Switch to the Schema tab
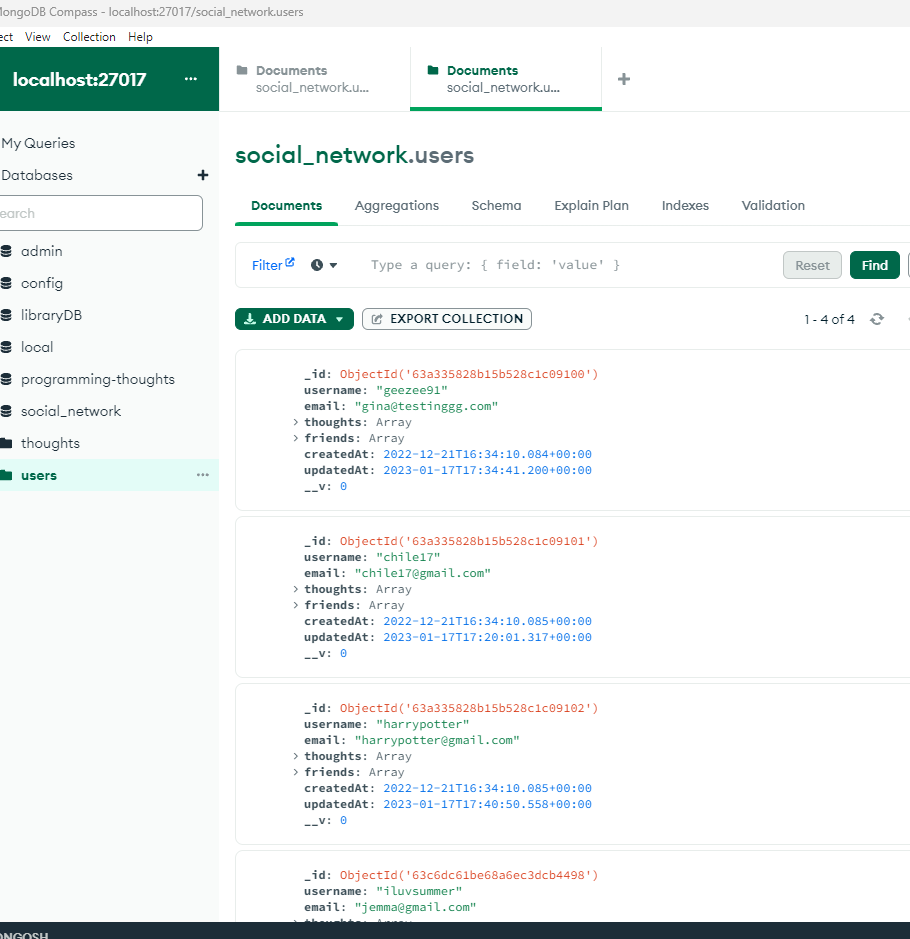This screenshot has width=910, height=939. click(x=496, y=205)
